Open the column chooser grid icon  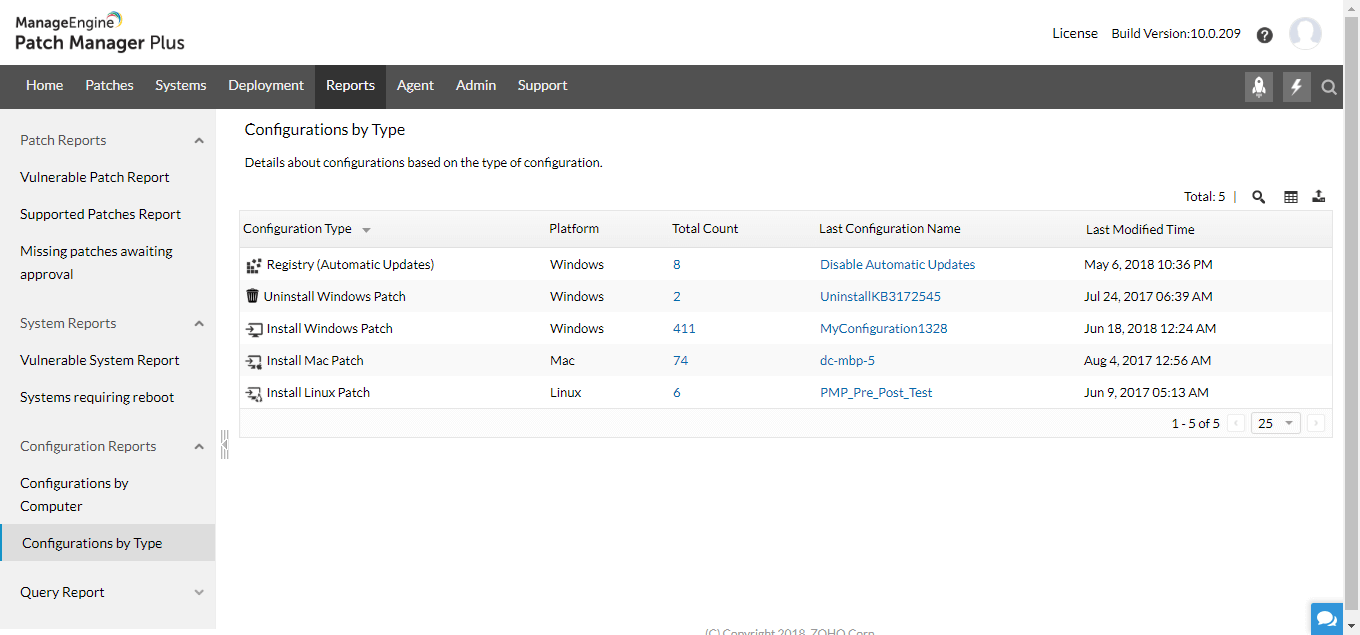(x=1291, y=197)
